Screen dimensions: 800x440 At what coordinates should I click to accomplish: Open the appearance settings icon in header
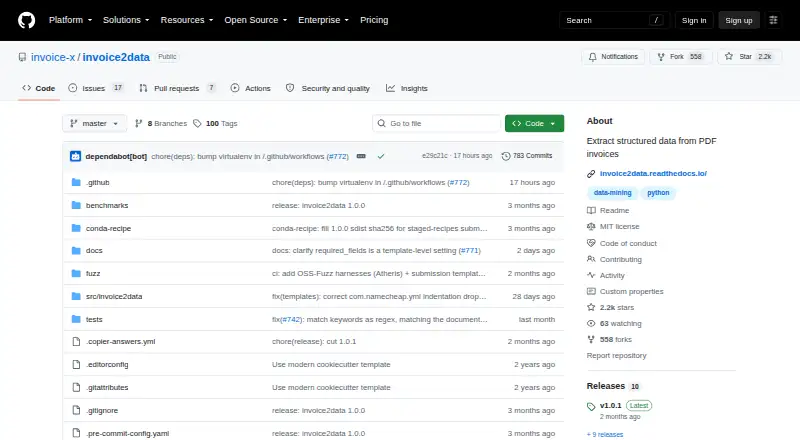point(773,20)
